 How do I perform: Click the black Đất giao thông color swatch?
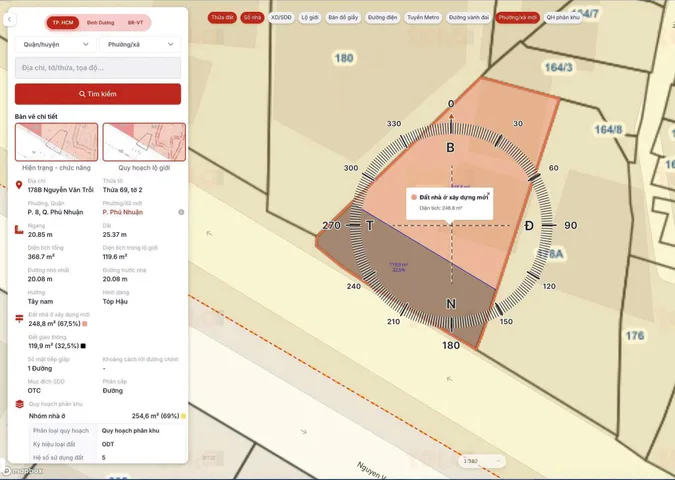click(83, 346)
